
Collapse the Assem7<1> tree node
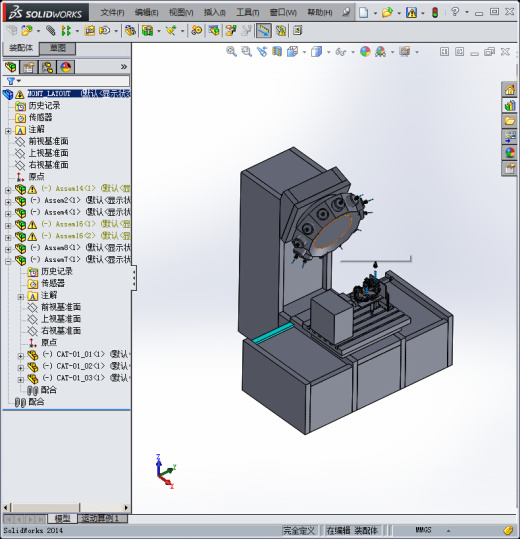[x=8, y=261]
